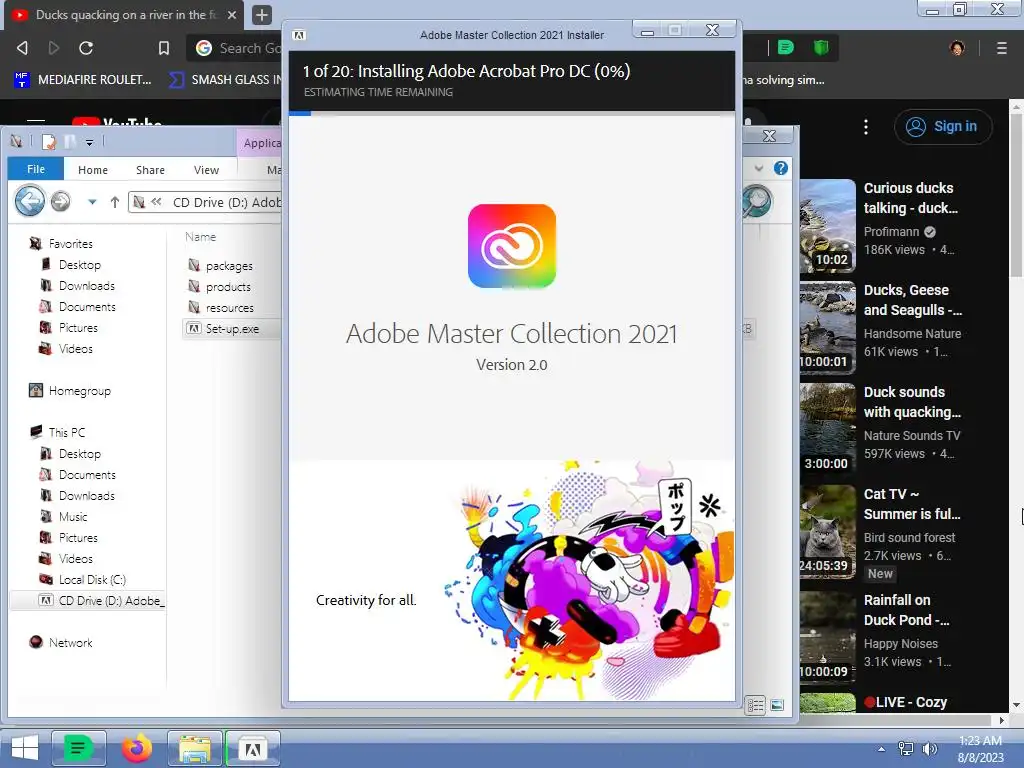
Task: Click the taskbar volume speaker icon
Action: pos(930,749)
